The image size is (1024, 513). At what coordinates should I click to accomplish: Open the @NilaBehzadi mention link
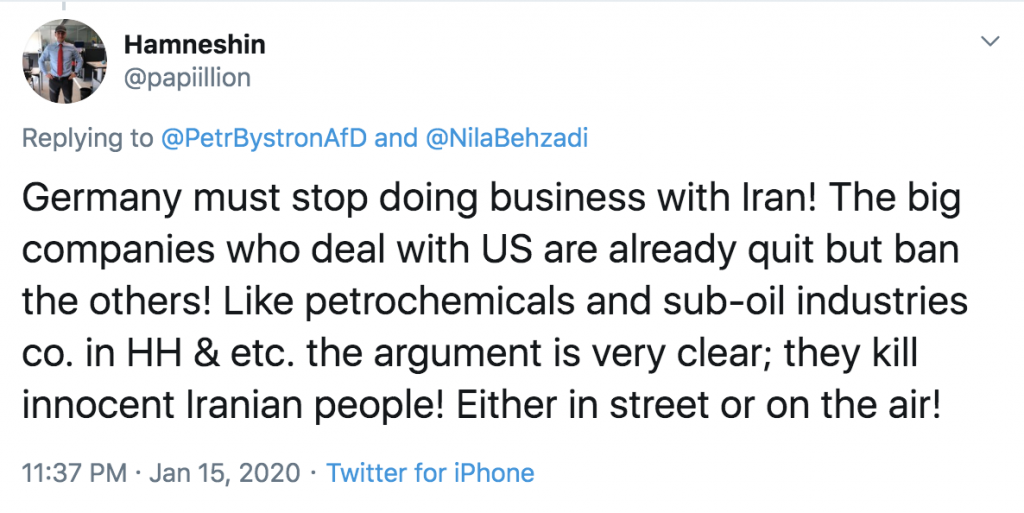pyautogui.click(x=506, y=138)
